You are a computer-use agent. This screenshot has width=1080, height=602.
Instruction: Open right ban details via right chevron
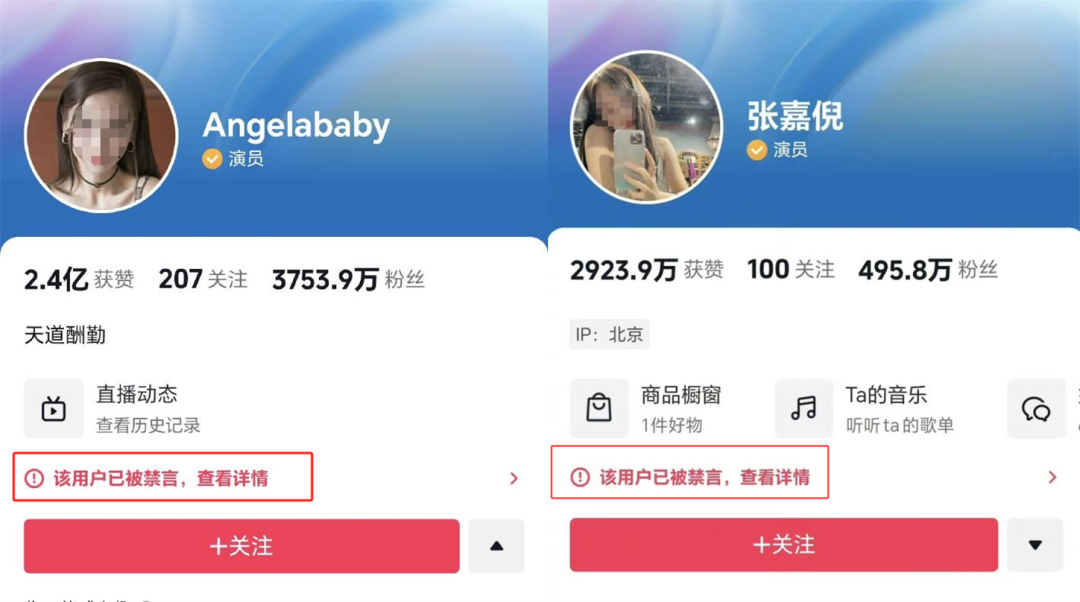coord(1052,477)
